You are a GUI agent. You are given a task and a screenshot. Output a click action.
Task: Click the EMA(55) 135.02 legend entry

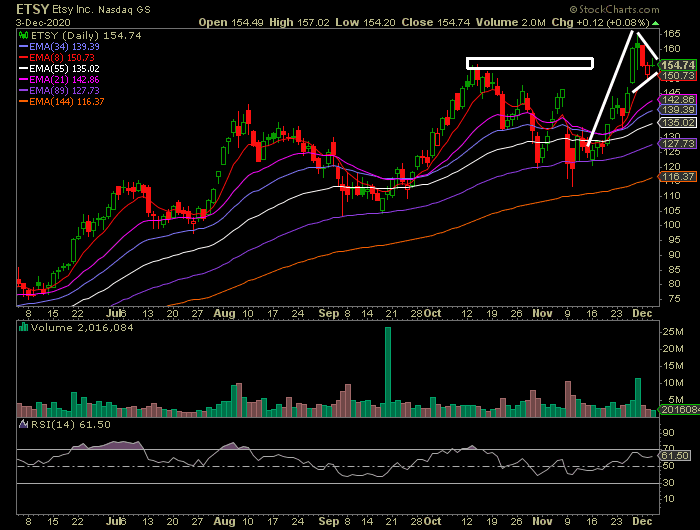point(59,69)
